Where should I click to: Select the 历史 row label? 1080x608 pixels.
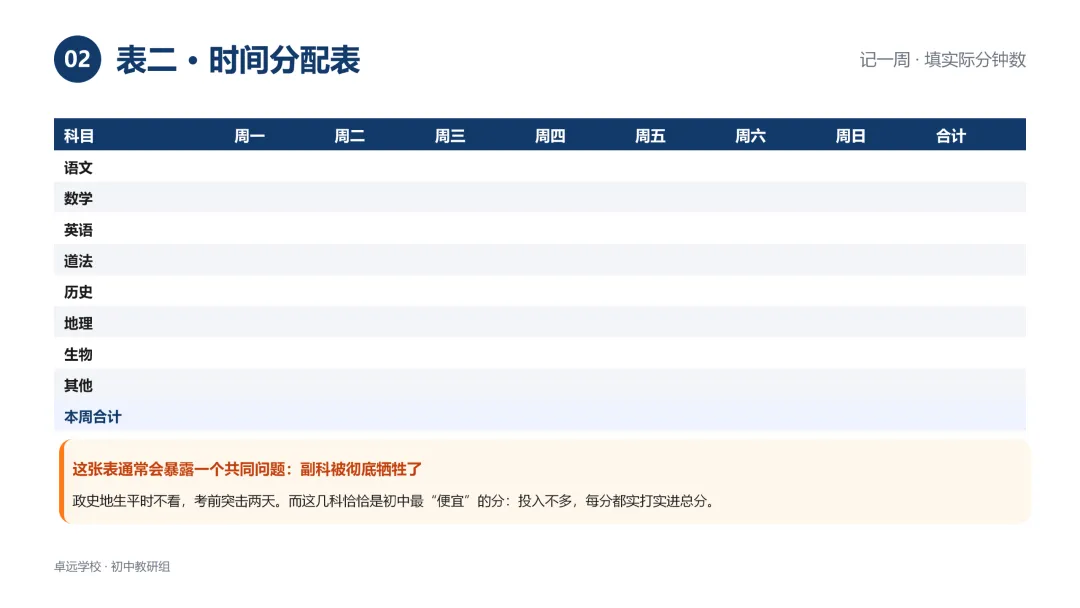point(78,292)
